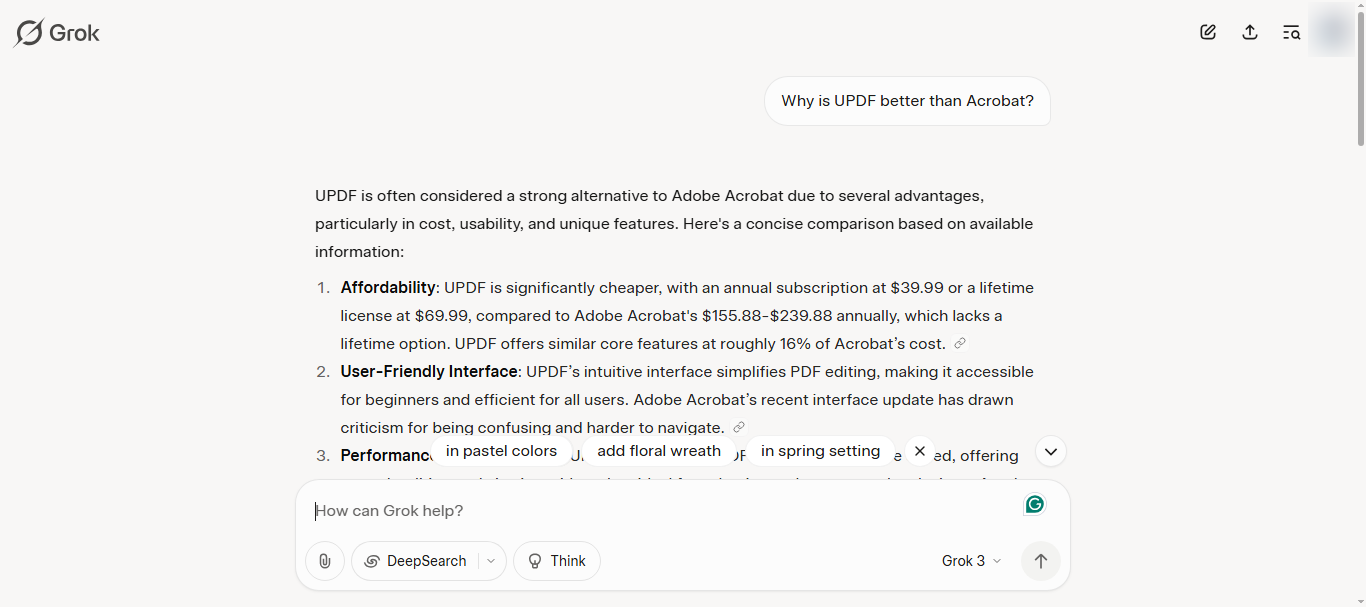Open the Grok 3 model selector
The image size is (1366, 607).
tap(971, 561)
